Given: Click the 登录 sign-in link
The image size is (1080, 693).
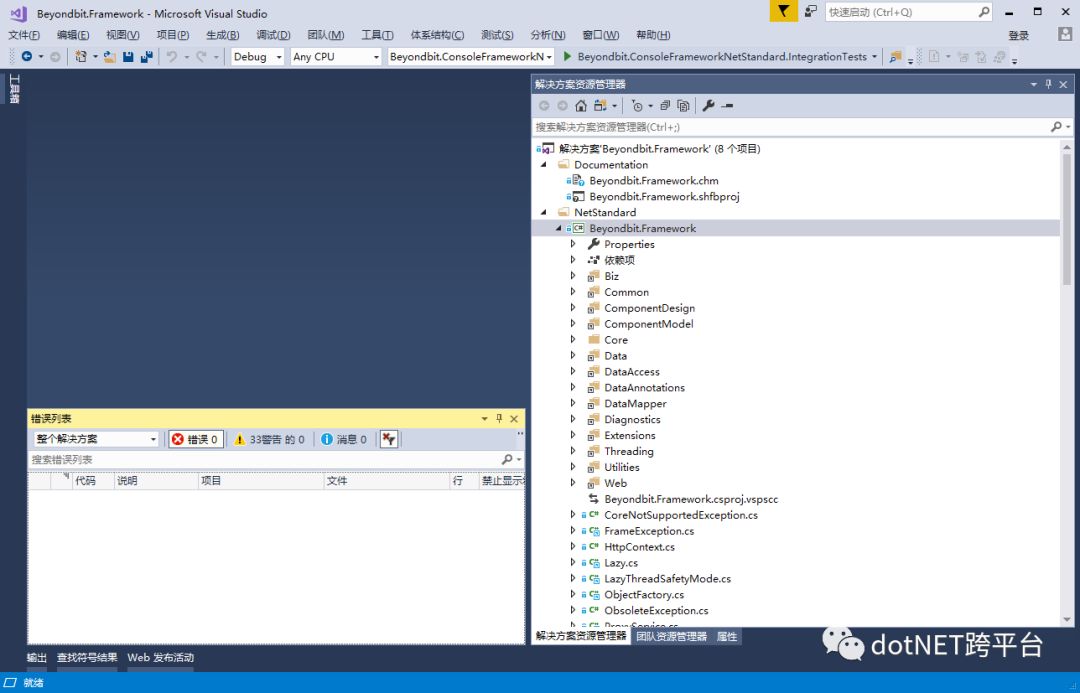Looking at the screenshot, I should pyautogui.click(x=1019, y=35).
